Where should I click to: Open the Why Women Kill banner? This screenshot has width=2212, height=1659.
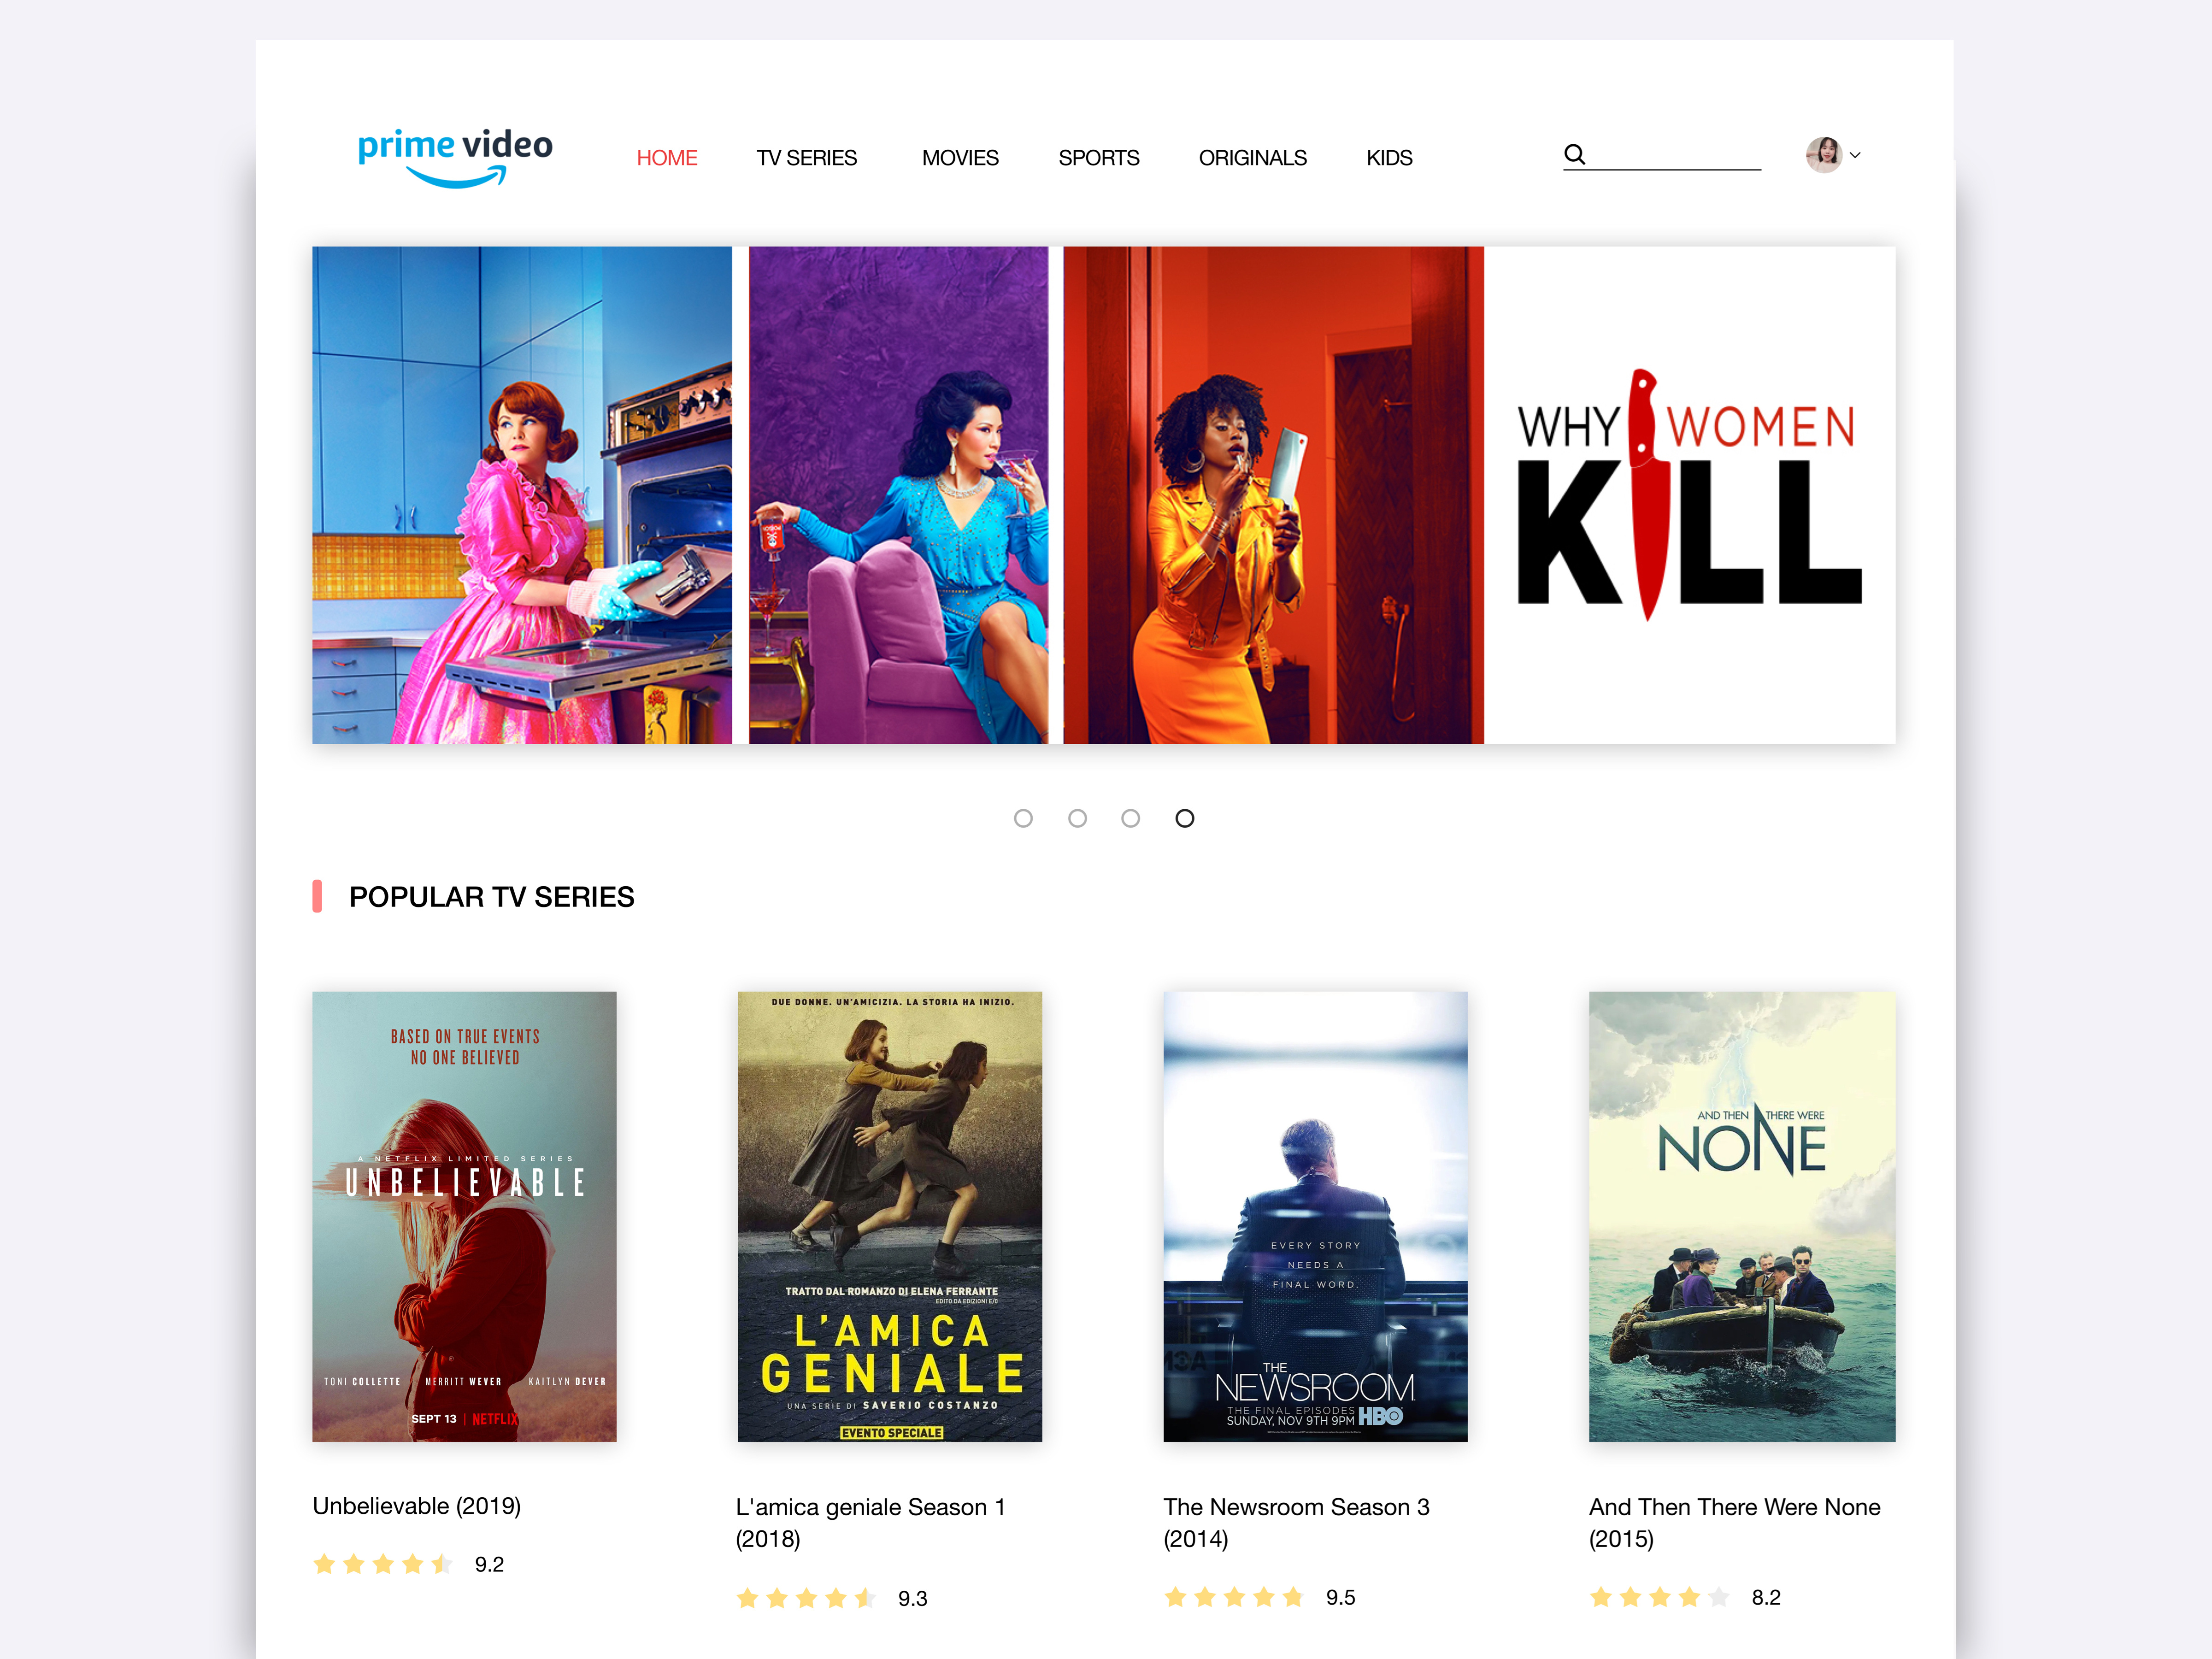(x=1103, y=495)
